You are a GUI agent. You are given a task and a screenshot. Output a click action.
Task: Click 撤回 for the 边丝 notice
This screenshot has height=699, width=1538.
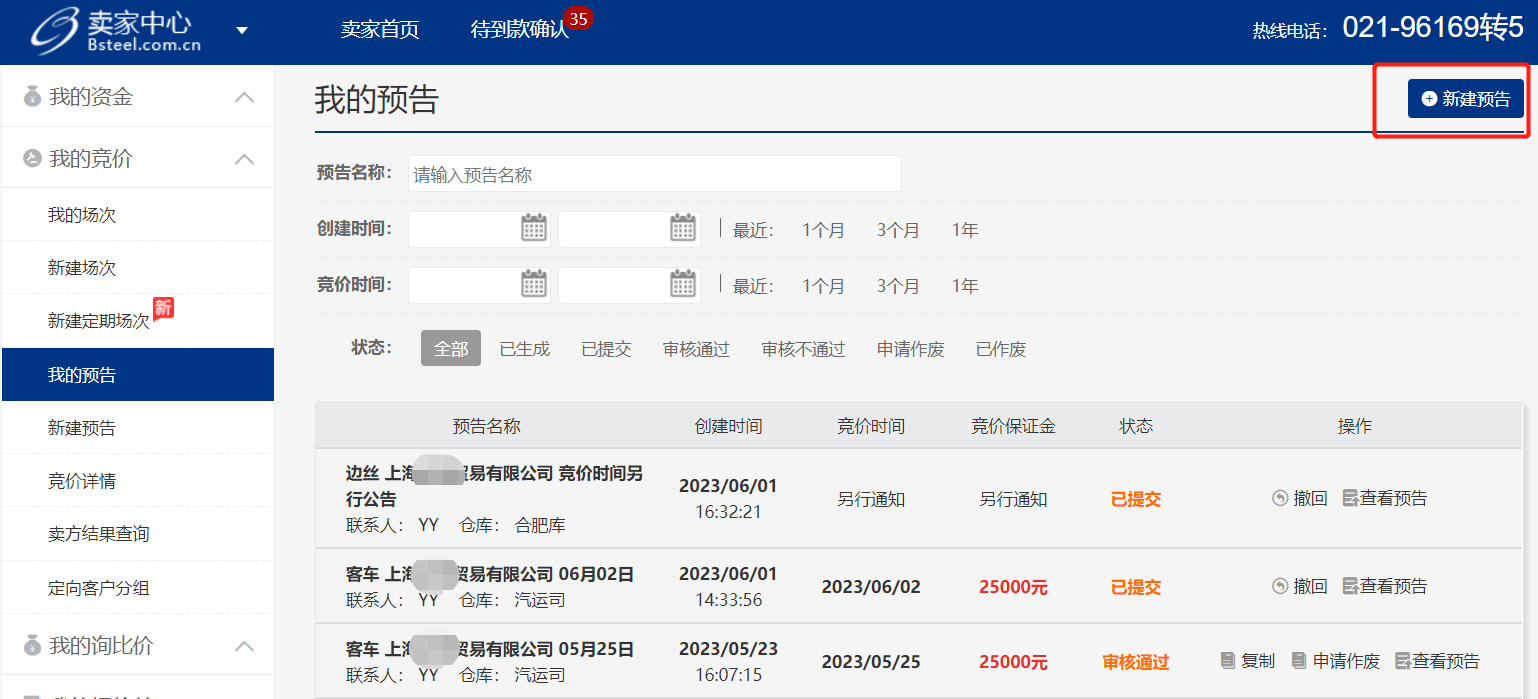click(x=1300, y=498)
